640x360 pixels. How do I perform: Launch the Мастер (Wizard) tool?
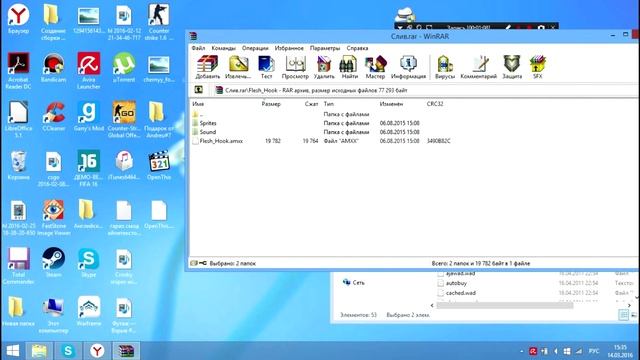375,67
